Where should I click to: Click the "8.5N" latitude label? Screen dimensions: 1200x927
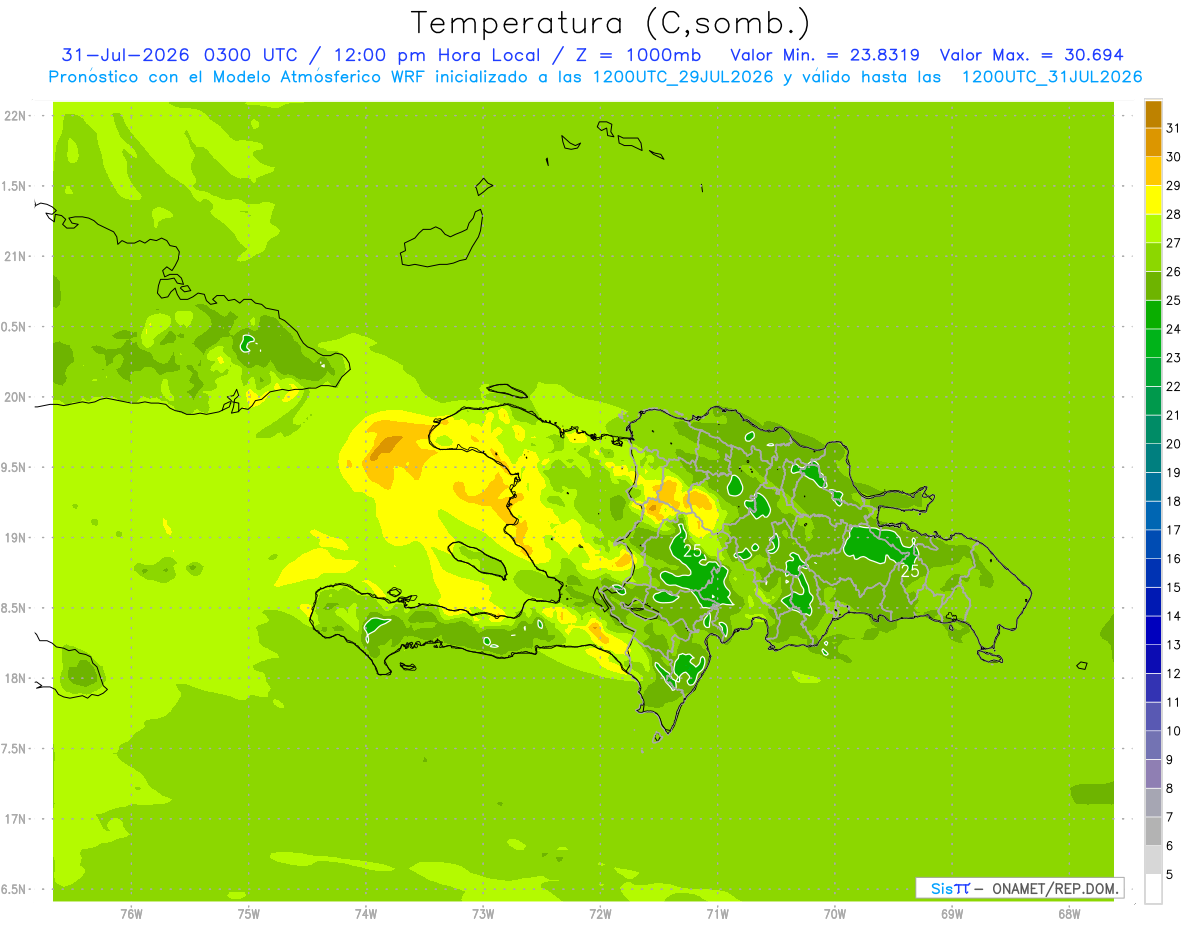(15, 608)
